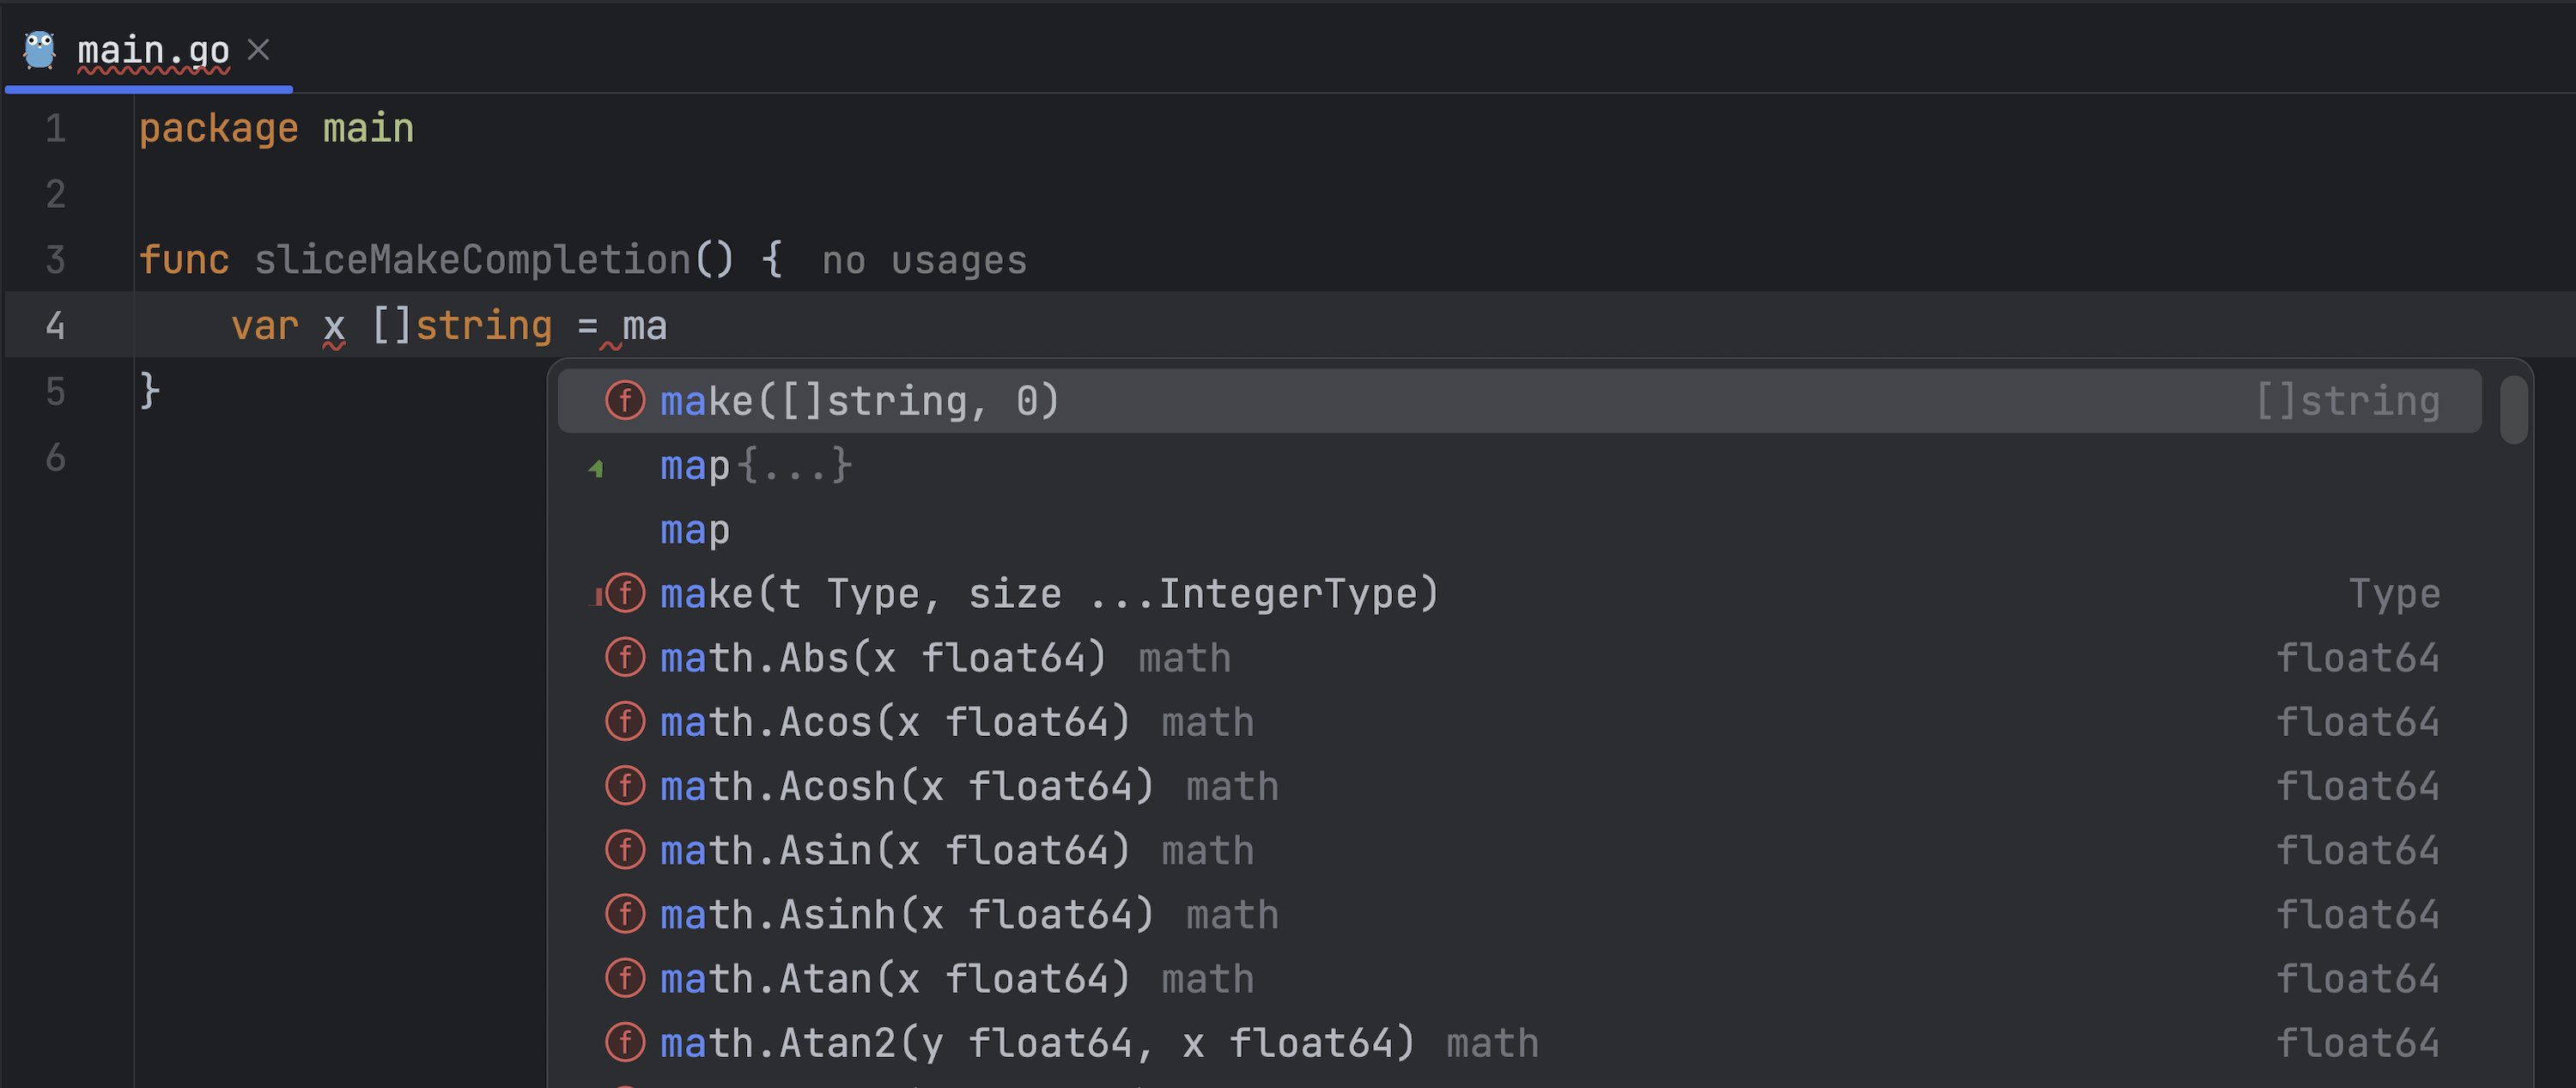Click the Go gopher file icon

40,50
